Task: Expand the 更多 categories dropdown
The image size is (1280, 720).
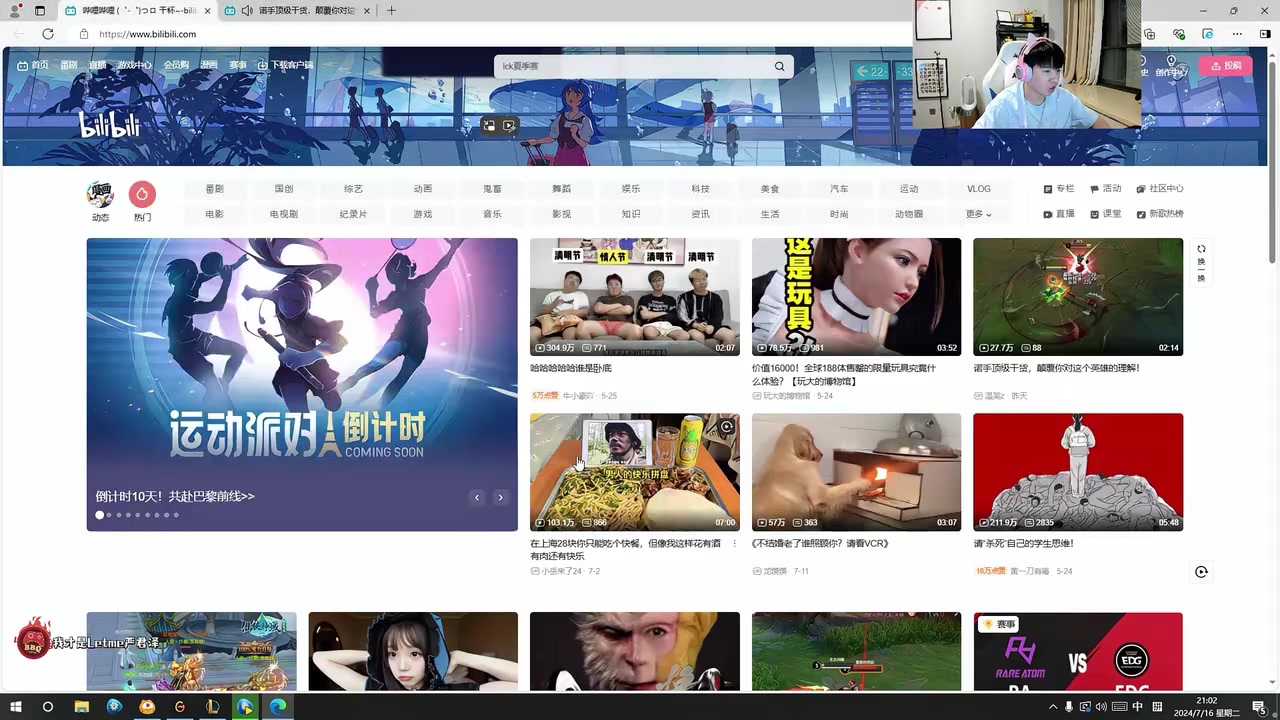Action: point(978,214)
